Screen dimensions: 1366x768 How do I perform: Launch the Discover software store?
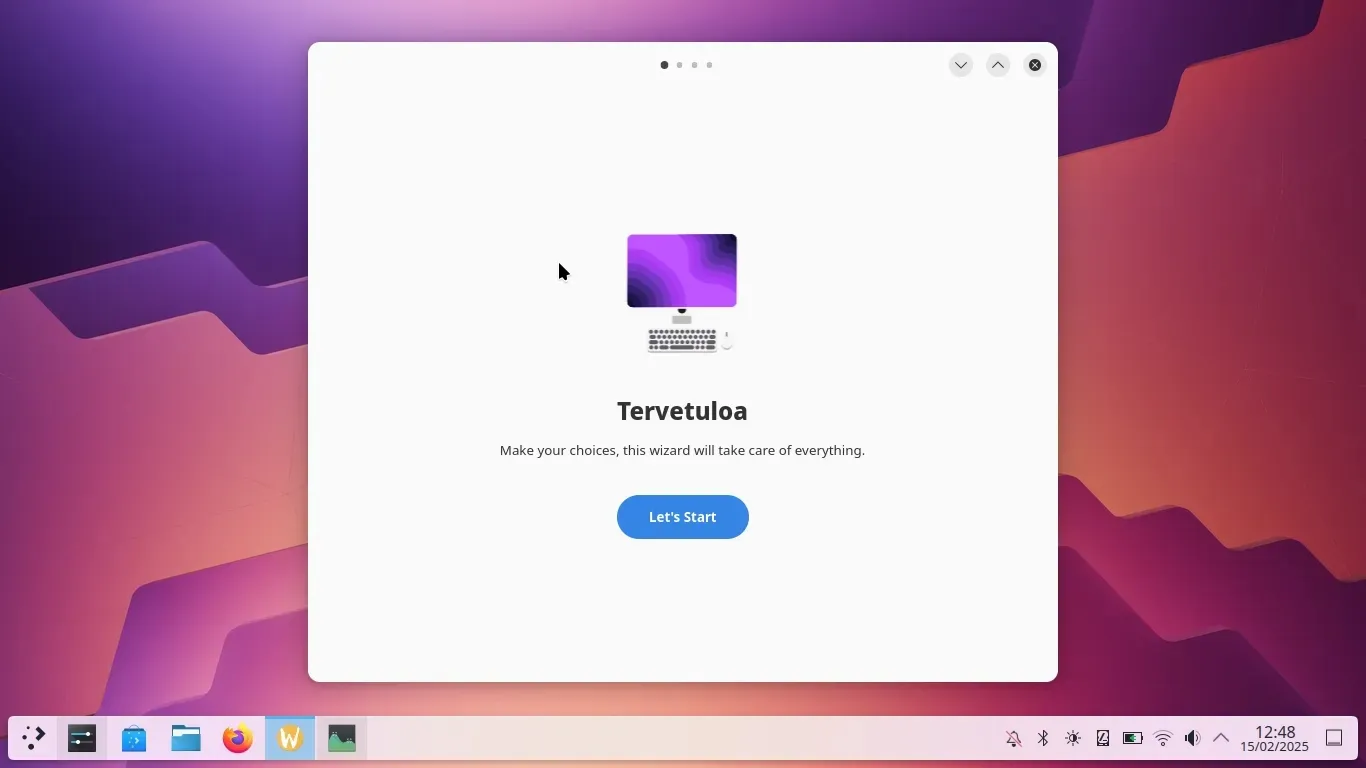134,738
